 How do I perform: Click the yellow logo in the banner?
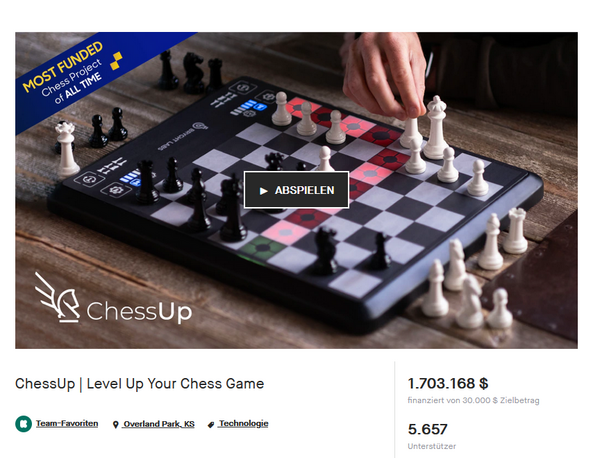[116, 61]
